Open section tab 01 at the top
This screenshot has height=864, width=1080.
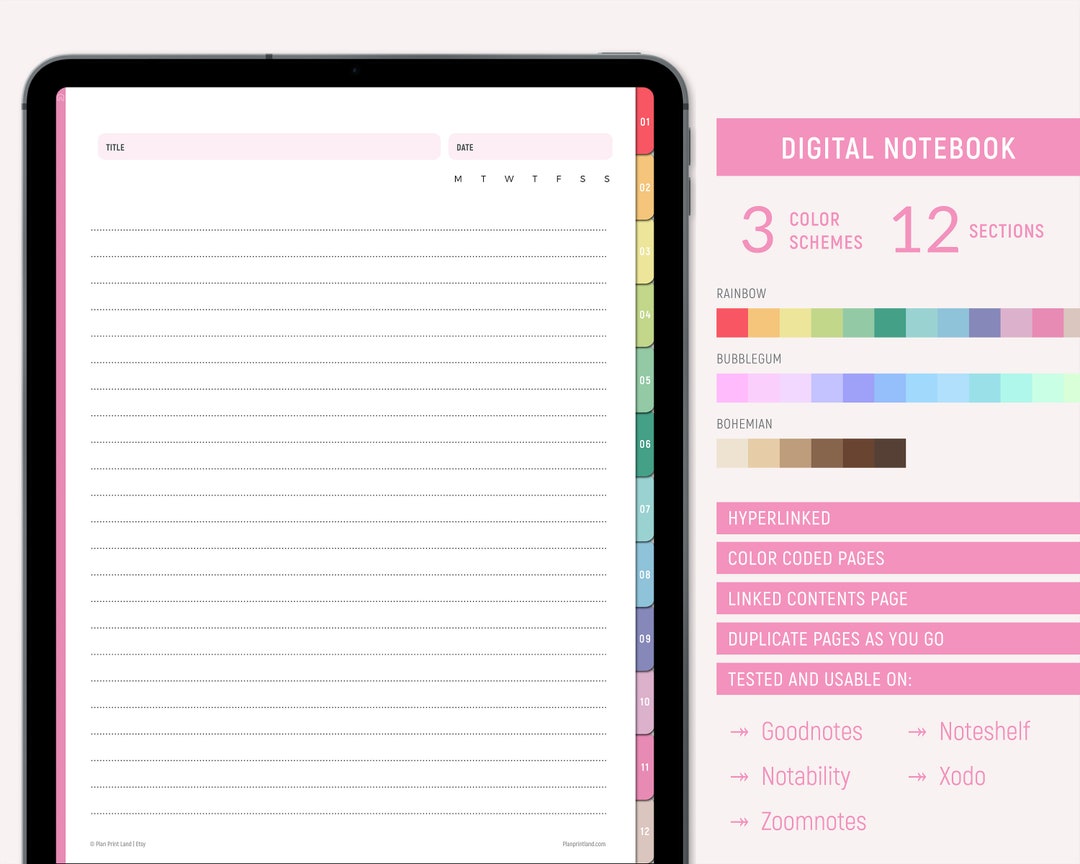pos(646,123)
